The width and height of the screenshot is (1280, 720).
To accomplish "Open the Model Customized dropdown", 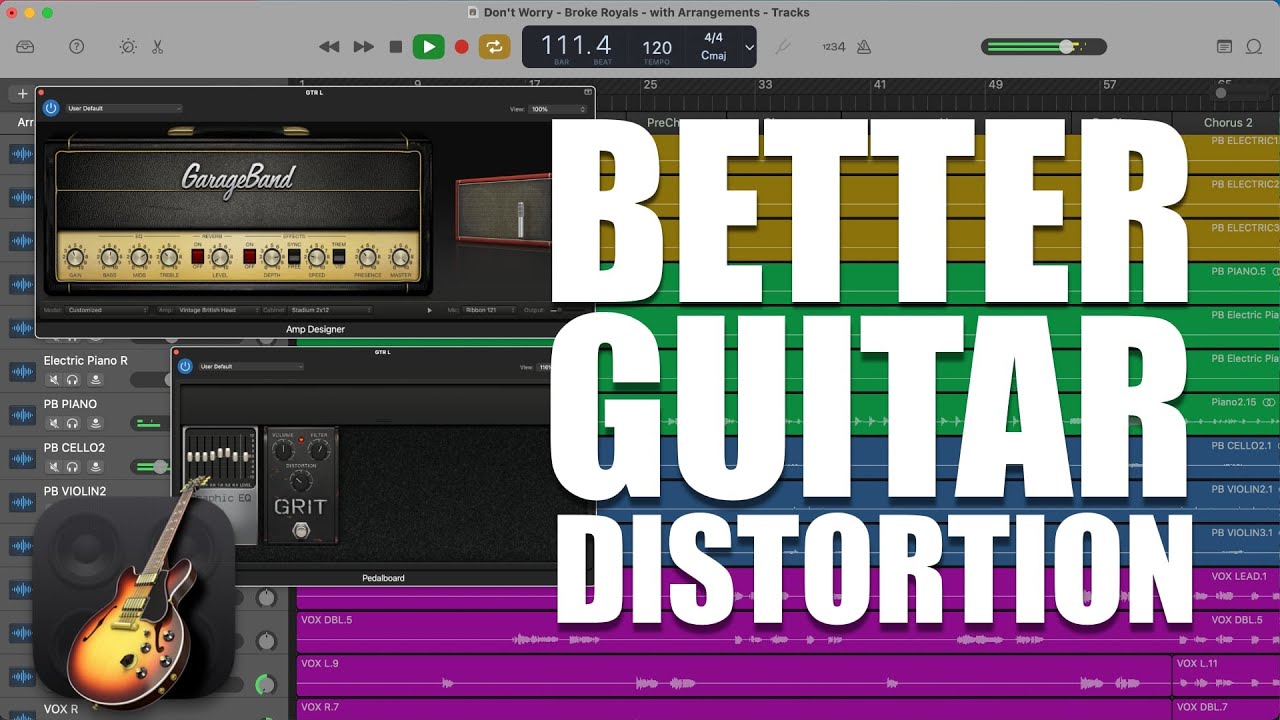I will (108, 310).
